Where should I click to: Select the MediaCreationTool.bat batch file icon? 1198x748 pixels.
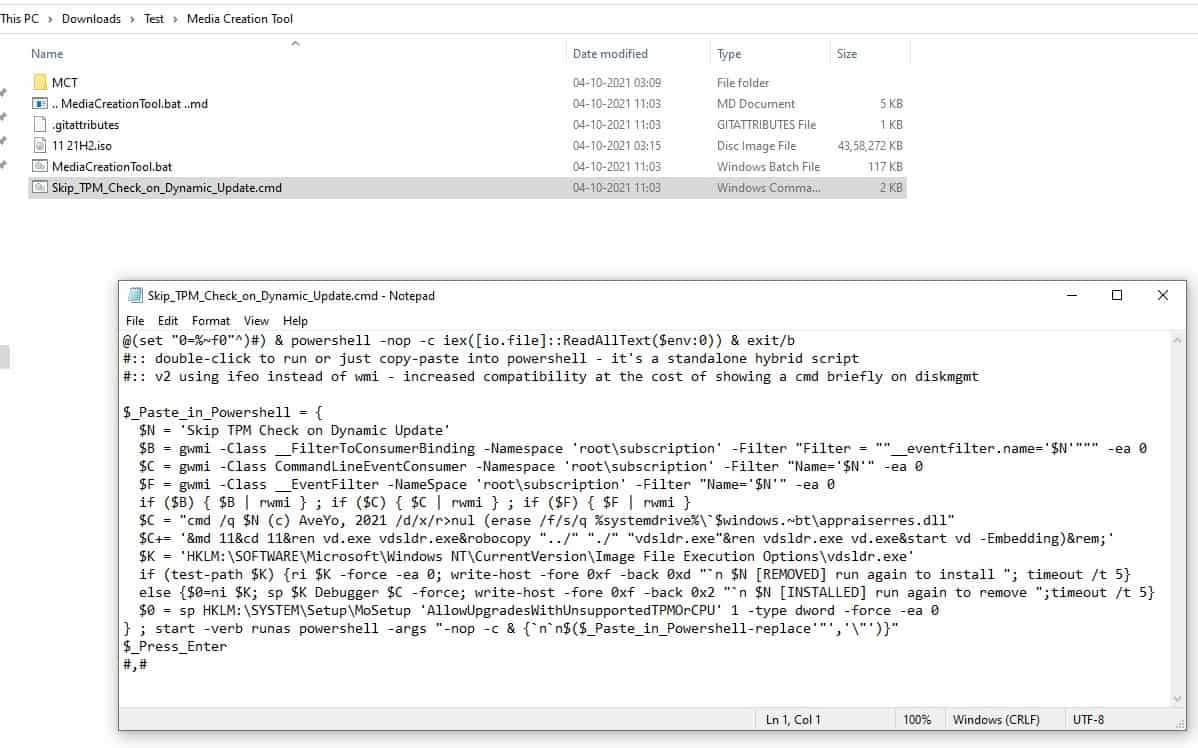pyautogui.click(x=40, y=167)
